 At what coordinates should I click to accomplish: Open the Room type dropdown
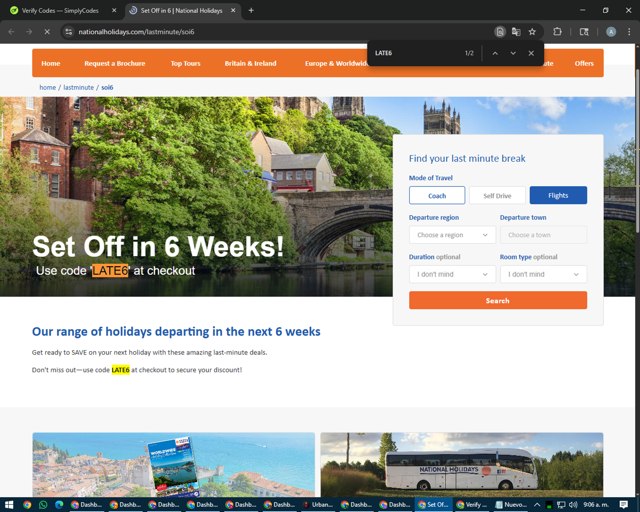[543, 274]
